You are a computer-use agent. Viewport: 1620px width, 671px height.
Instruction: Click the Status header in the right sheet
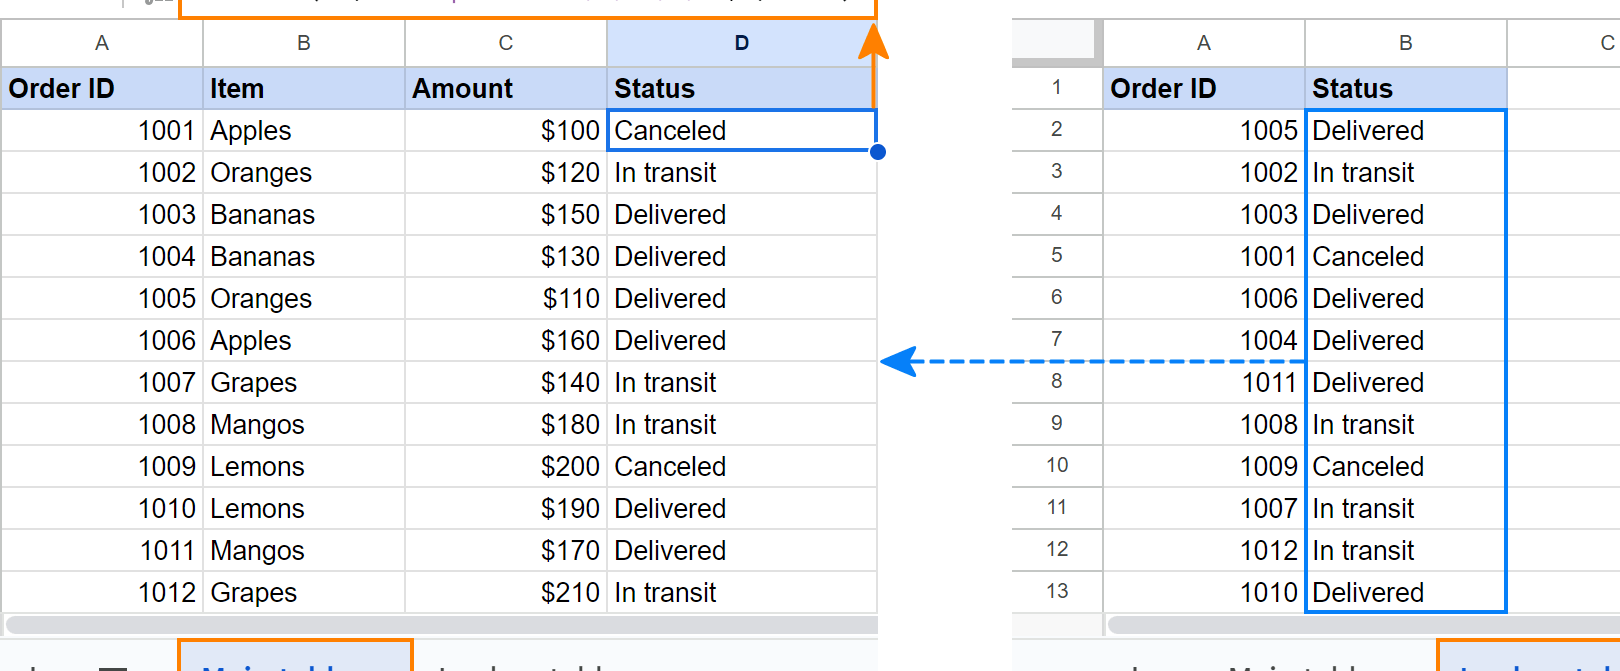[x=1405, y=89]
